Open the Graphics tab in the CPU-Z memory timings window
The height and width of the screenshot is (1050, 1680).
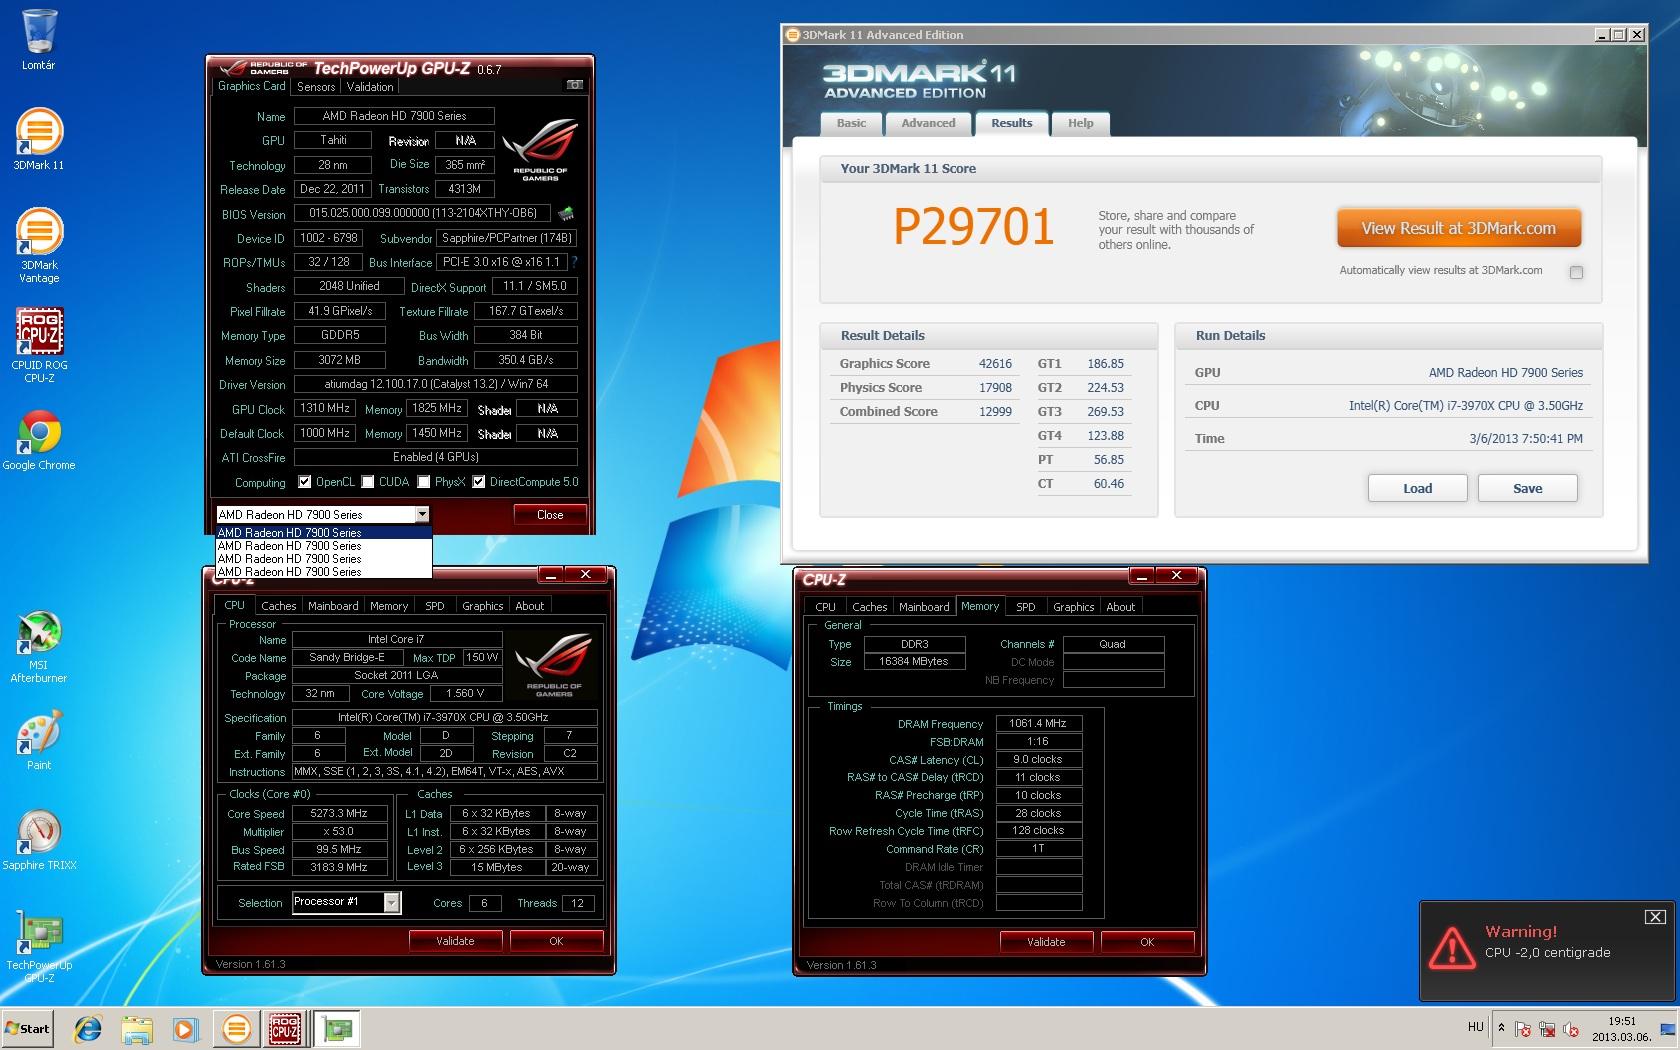(1073, 607)
